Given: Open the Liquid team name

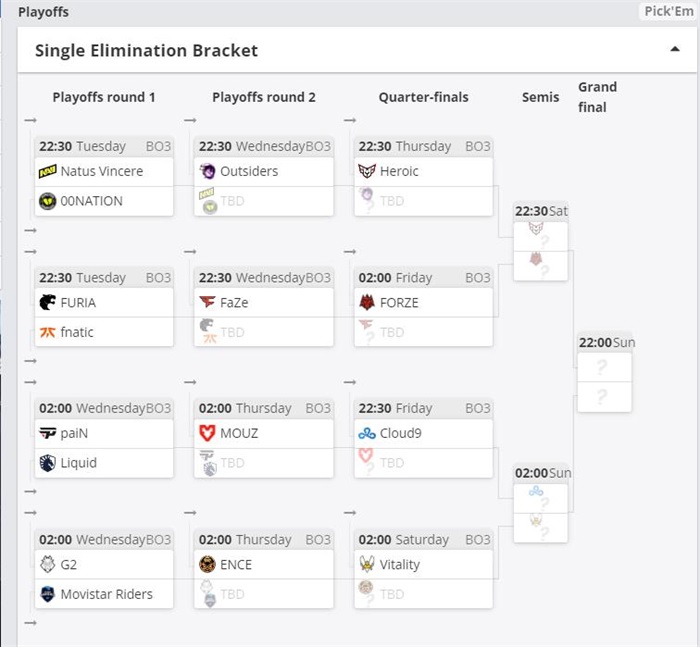Looking at the screenshot, I should pos(79,463).
